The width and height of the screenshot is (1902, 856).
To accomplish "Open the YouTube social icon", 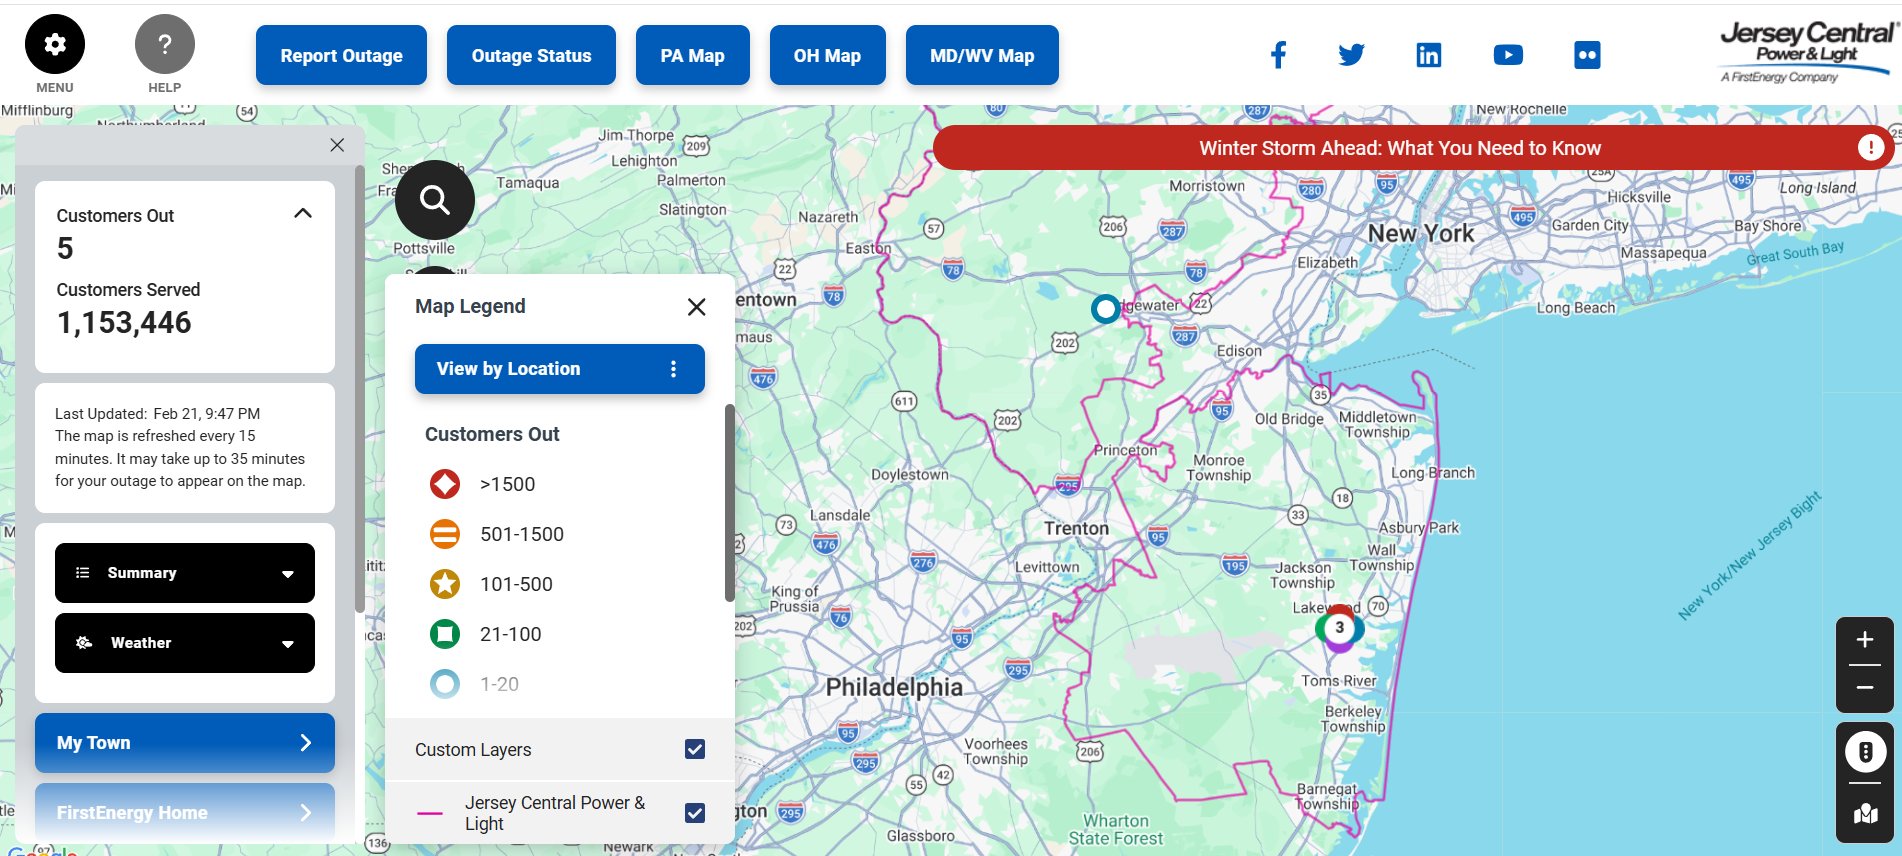I will (x=1508, y=55).
